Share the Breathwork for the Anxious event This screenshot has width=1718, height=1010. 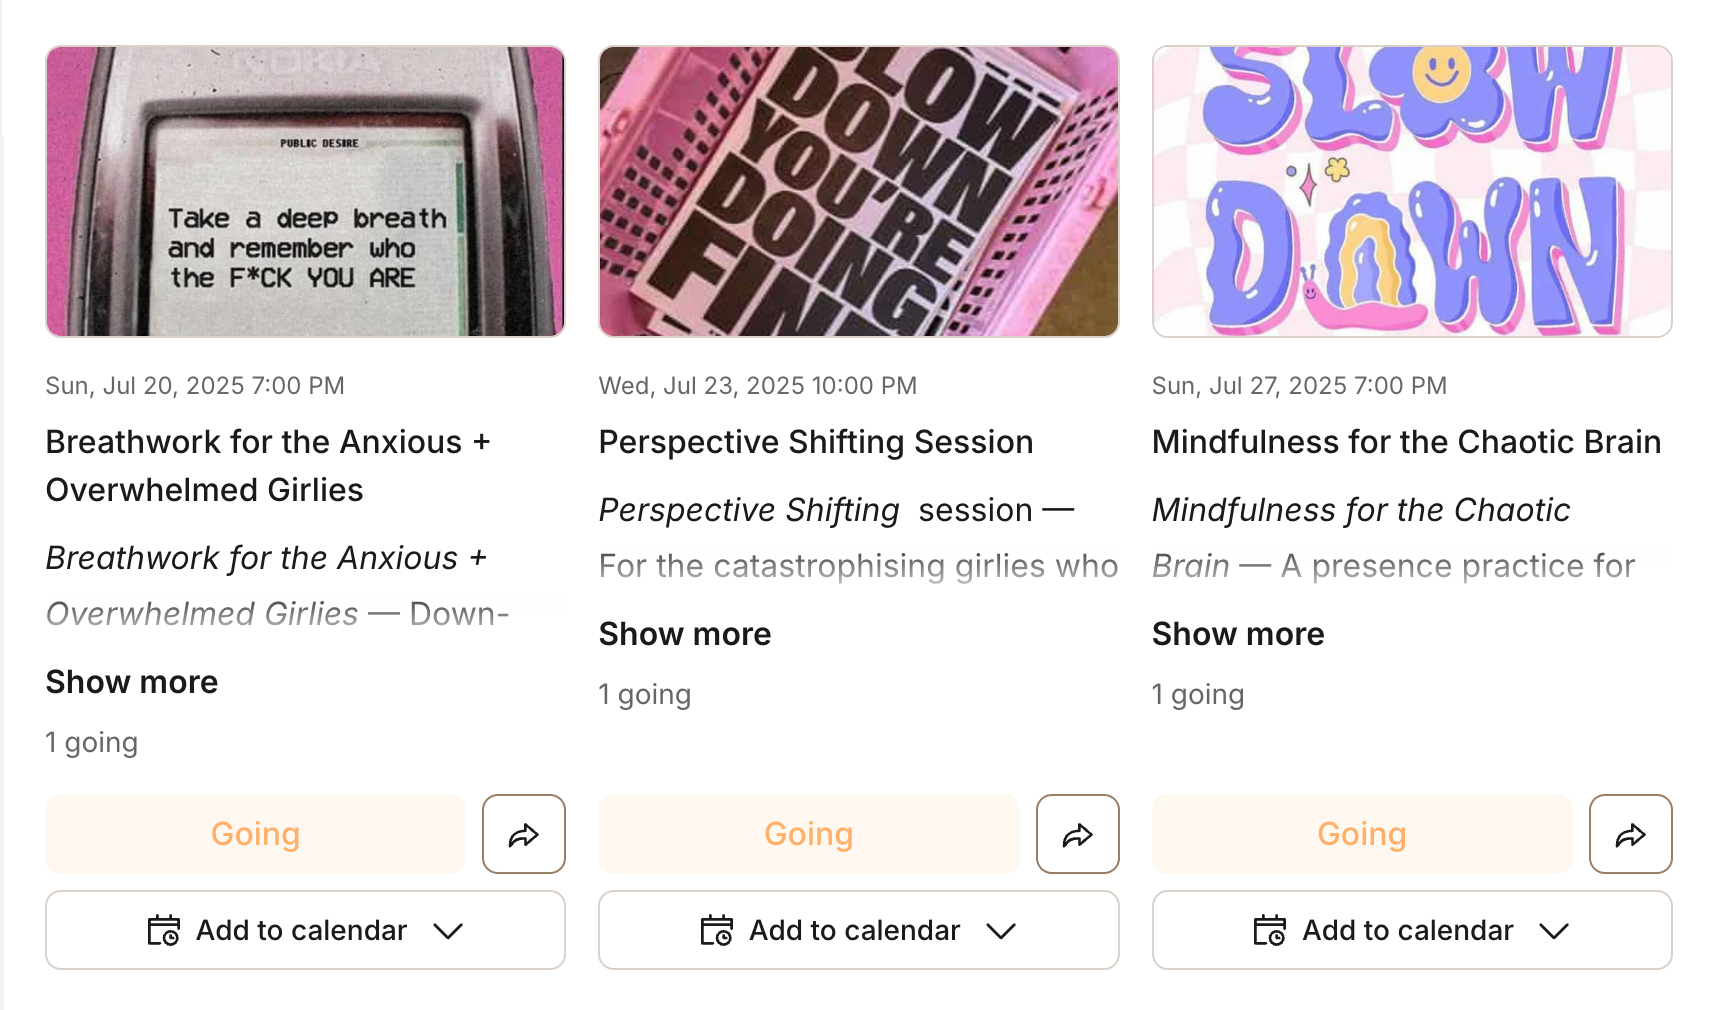pyautogui.click(x=524, y=834)
